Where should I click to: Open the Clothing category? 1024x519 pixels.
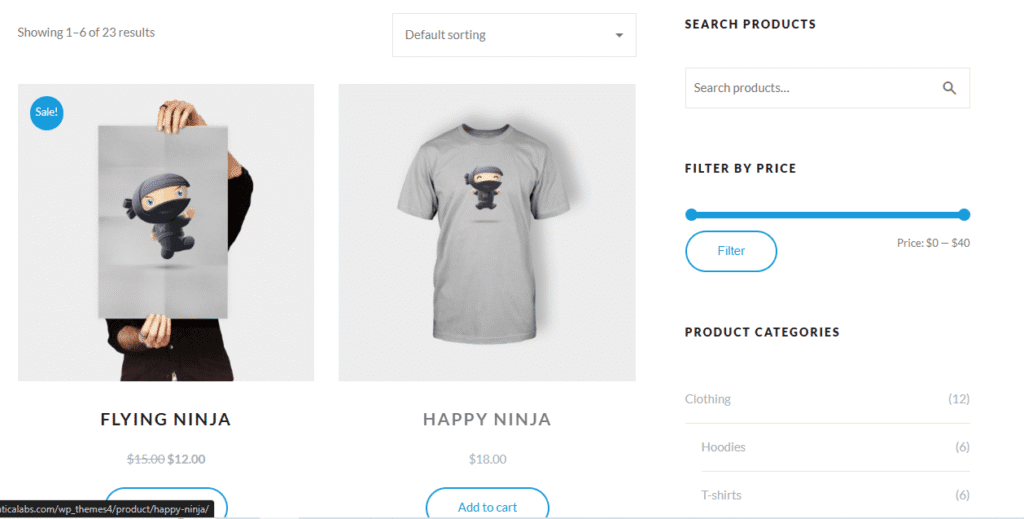708,399
